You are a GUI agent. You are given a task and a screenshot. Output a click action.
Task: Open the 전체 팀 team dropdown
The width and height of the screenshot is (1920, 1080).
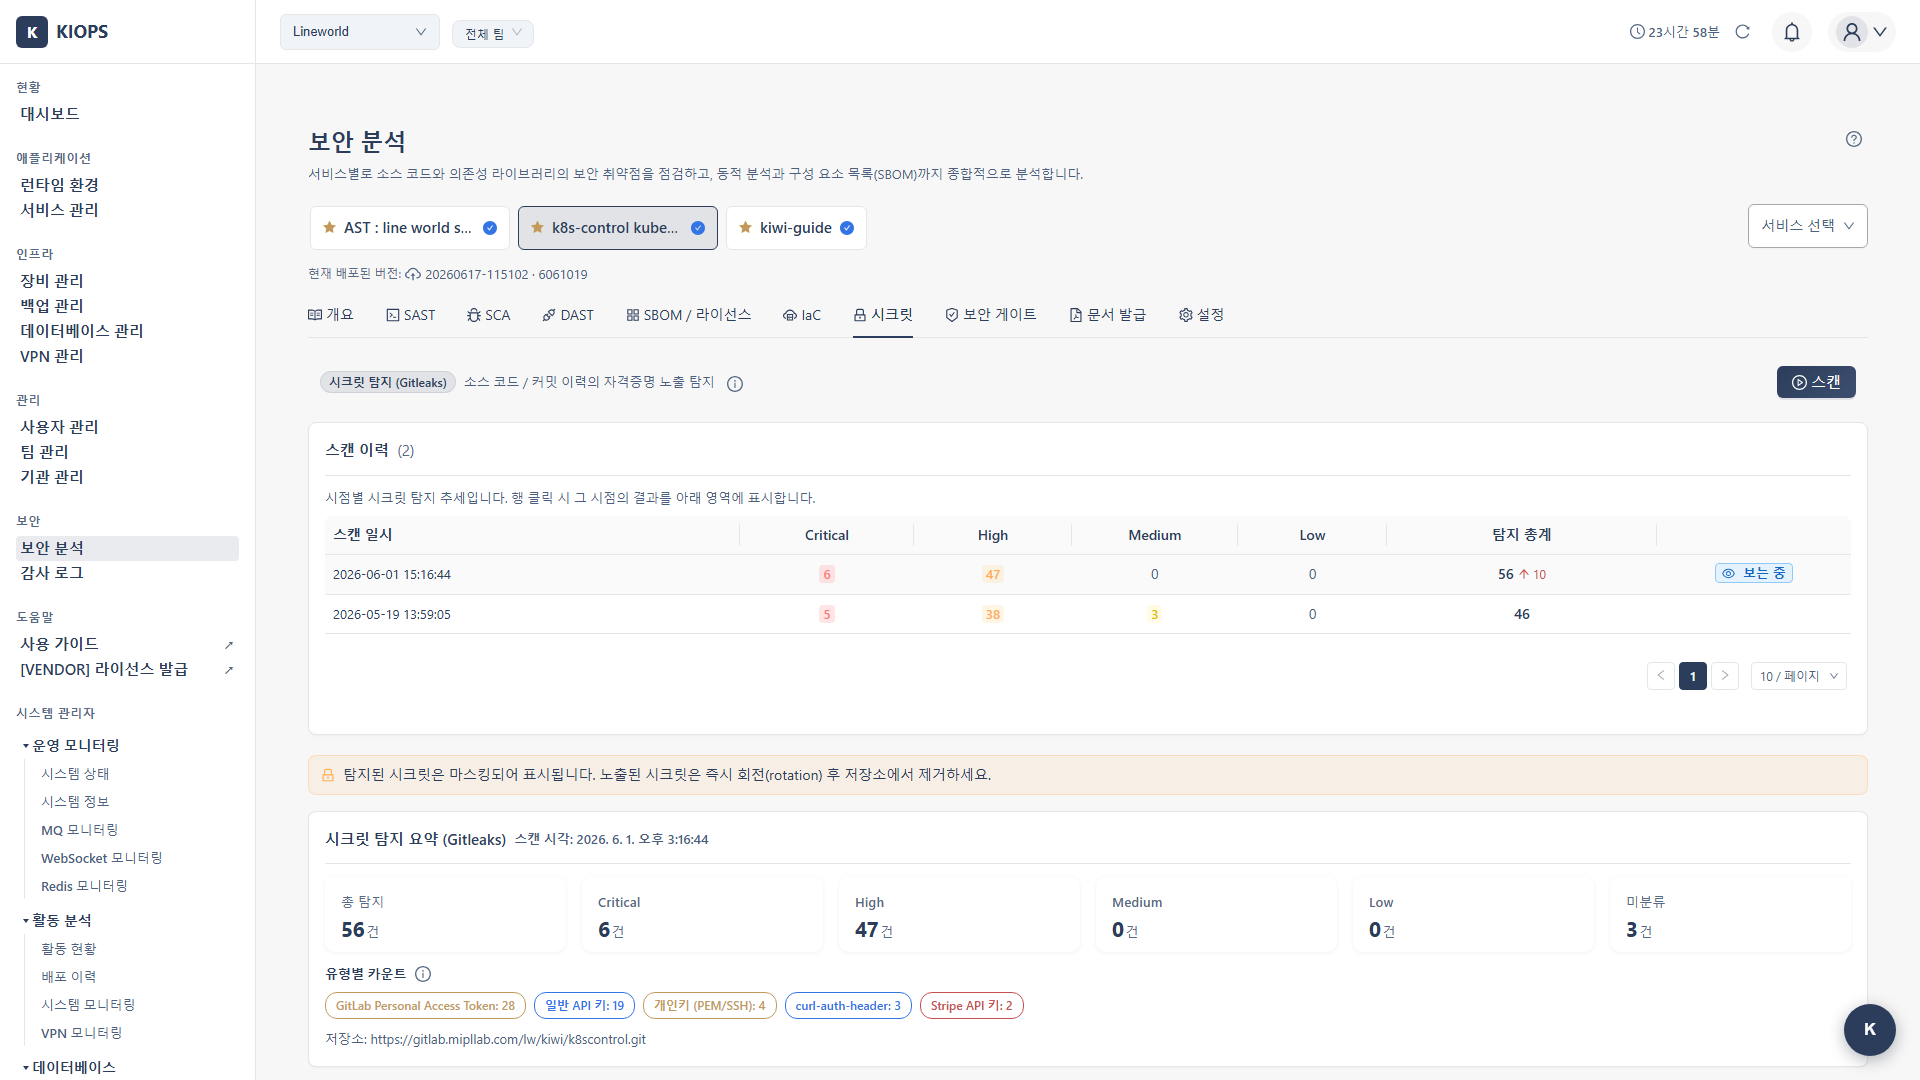[x=493, y=33]
